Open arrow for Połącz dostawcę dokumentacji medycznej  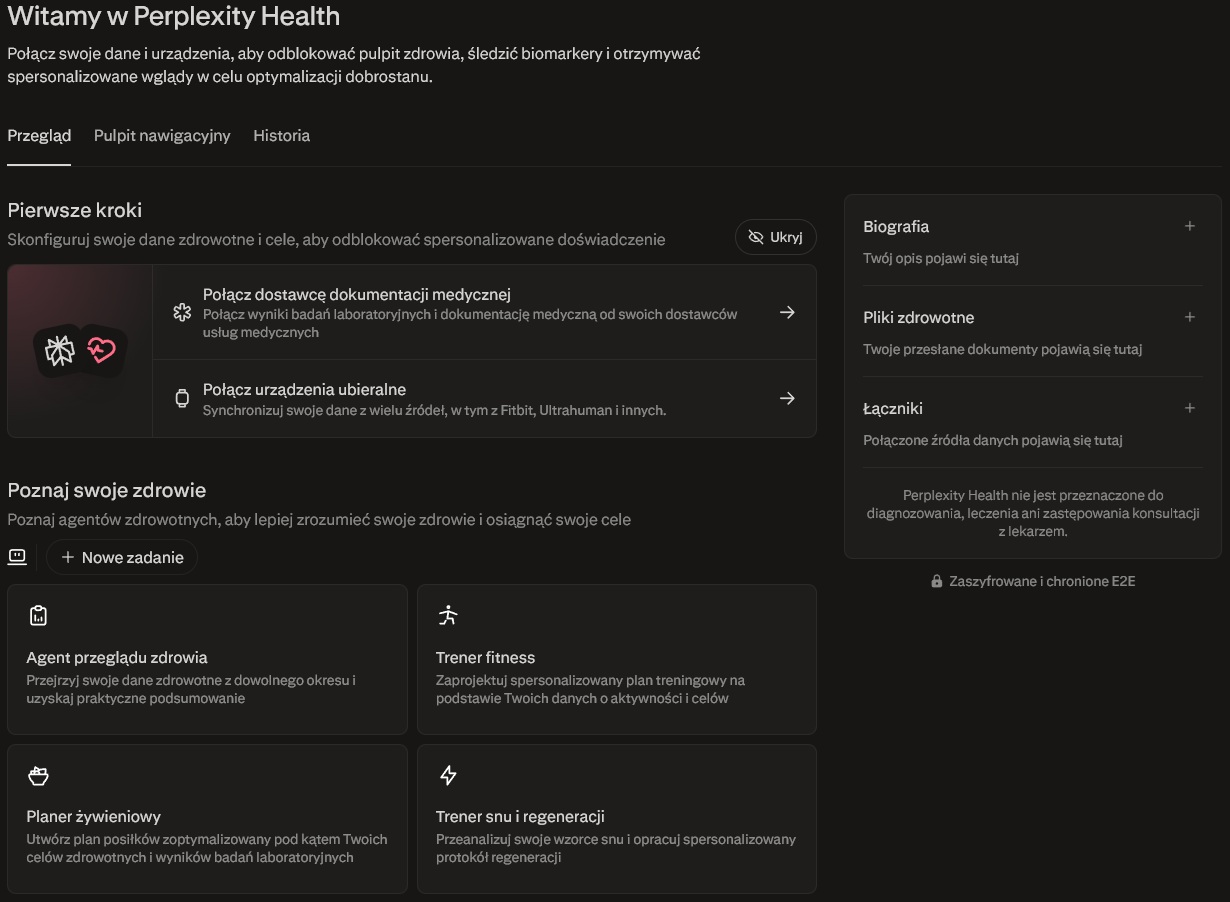pyautogui.click(x=787, y=312)
